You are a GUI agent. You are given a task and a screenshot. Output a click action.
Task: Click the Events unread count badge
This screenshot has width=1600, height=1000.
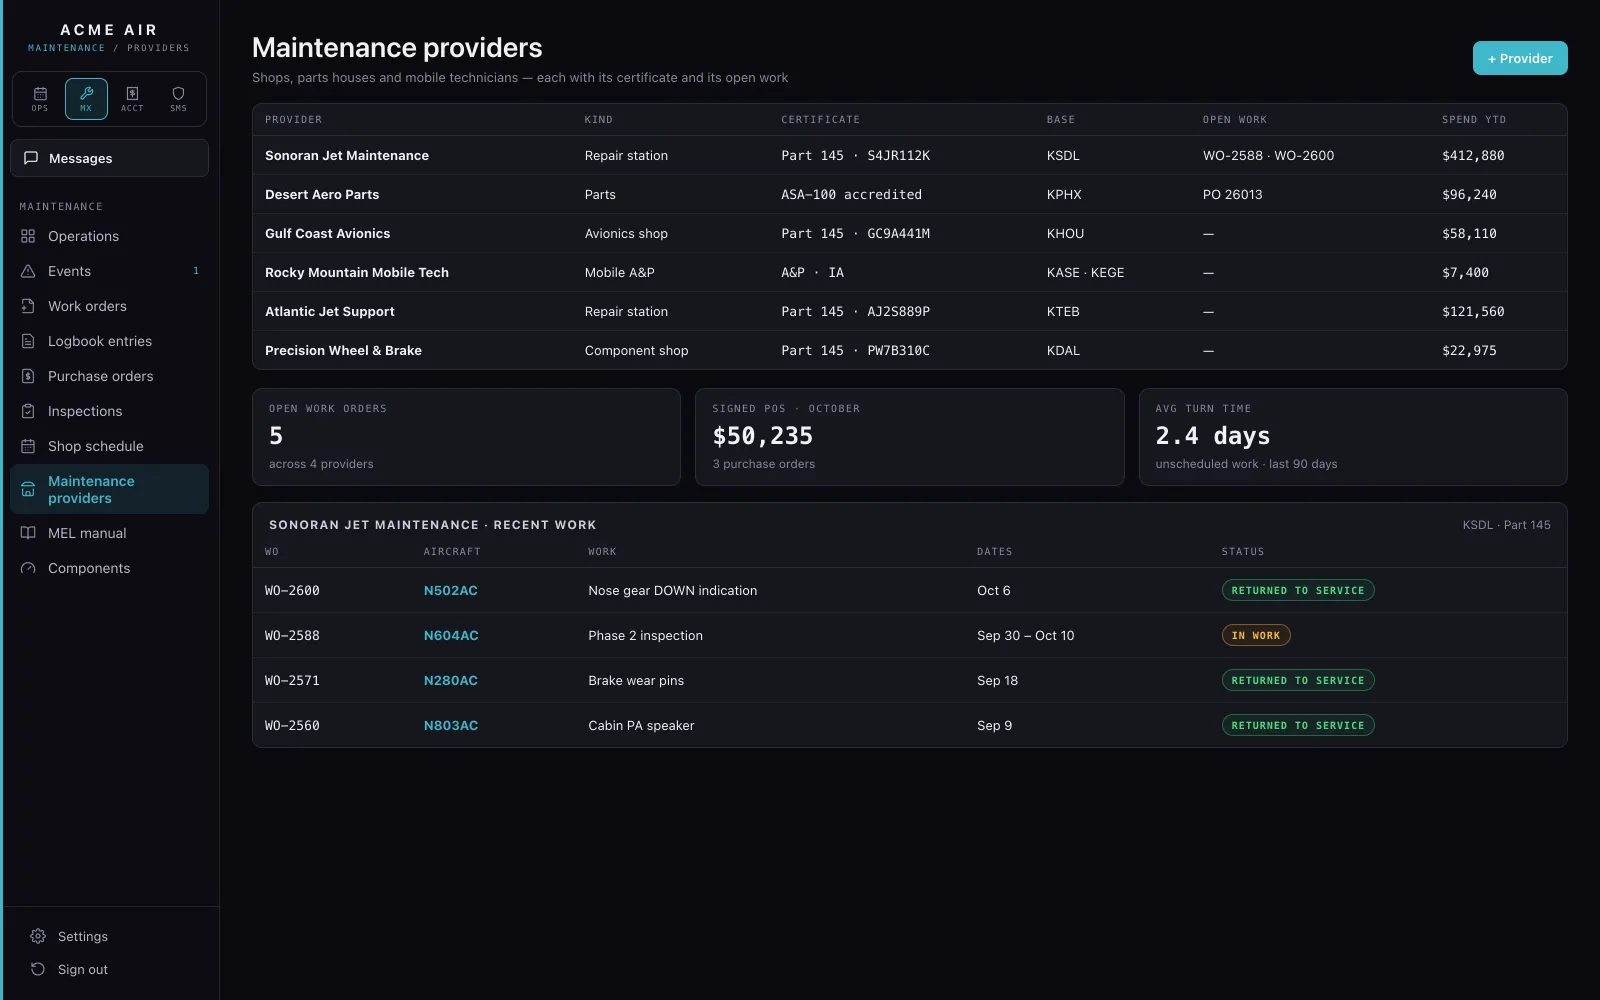click(x=196, y=271)
